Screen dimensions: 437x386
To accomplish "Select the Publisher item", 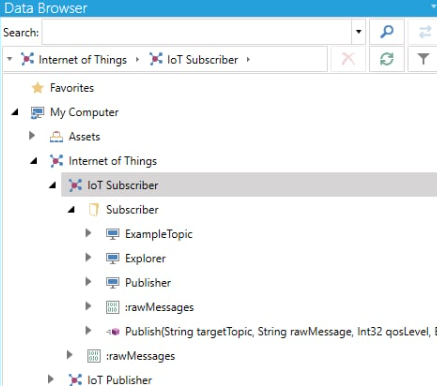I will [x=148, y=283].
